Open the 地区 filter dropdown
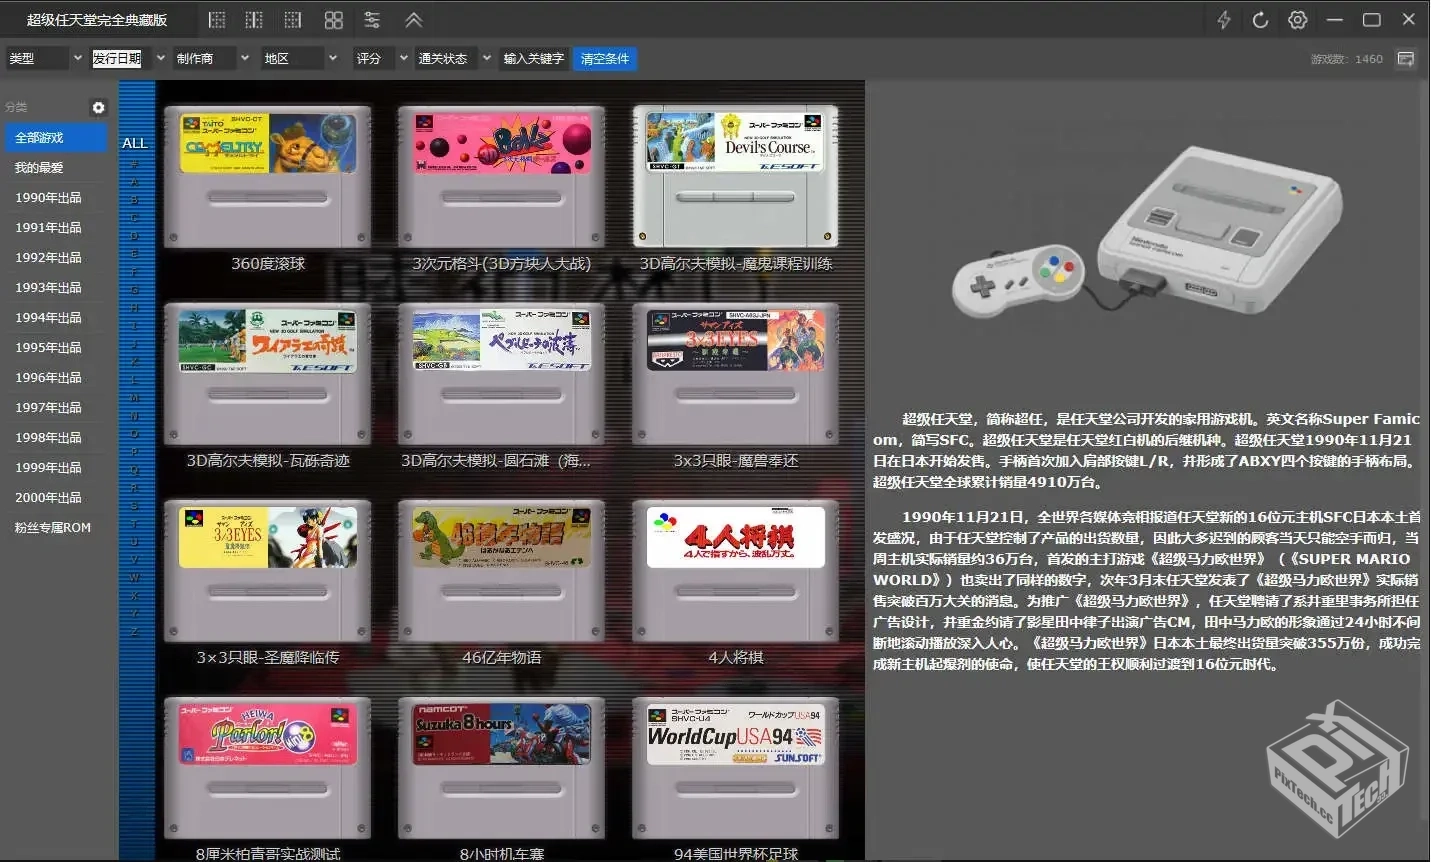Viewport: 1431px width, 862px height. tap(296, 58)
